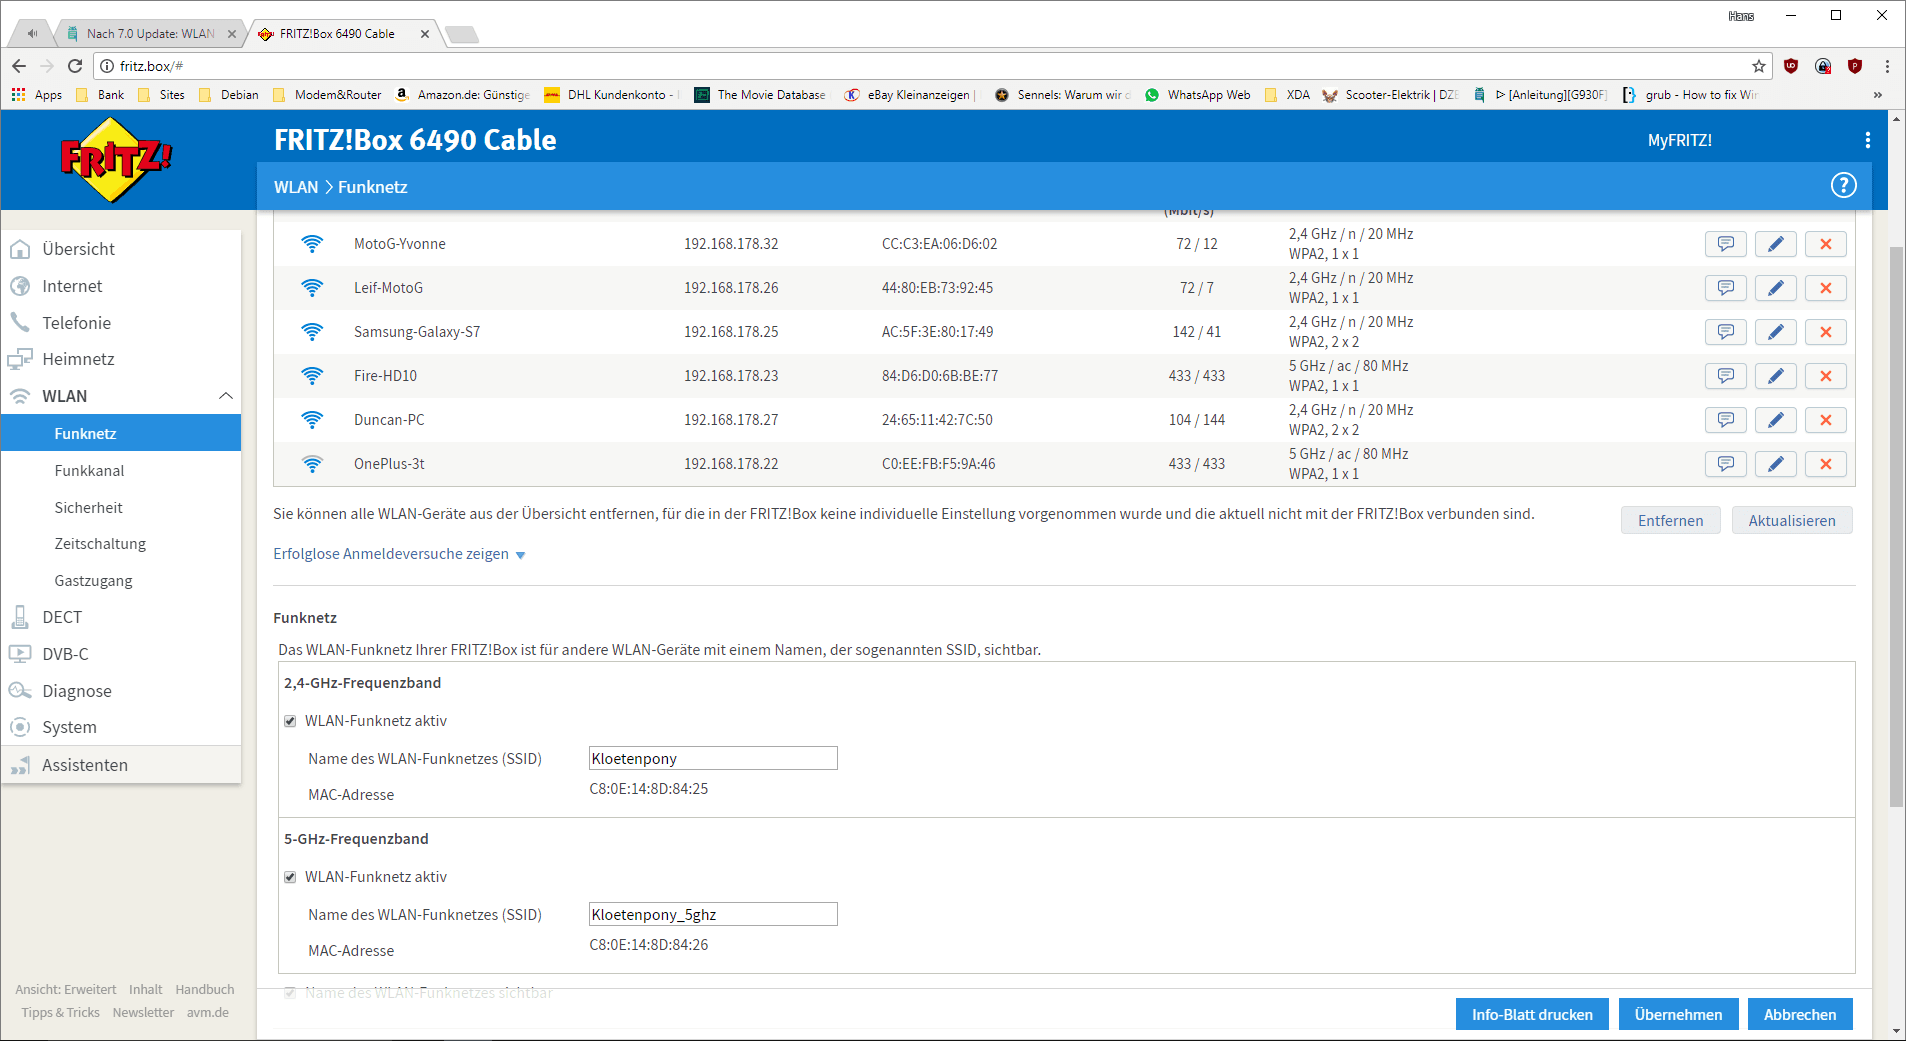Viewport: 1906px width, 1041px height.
Task: Open Diagnose in the sidebar
Action: click(121, 691)
